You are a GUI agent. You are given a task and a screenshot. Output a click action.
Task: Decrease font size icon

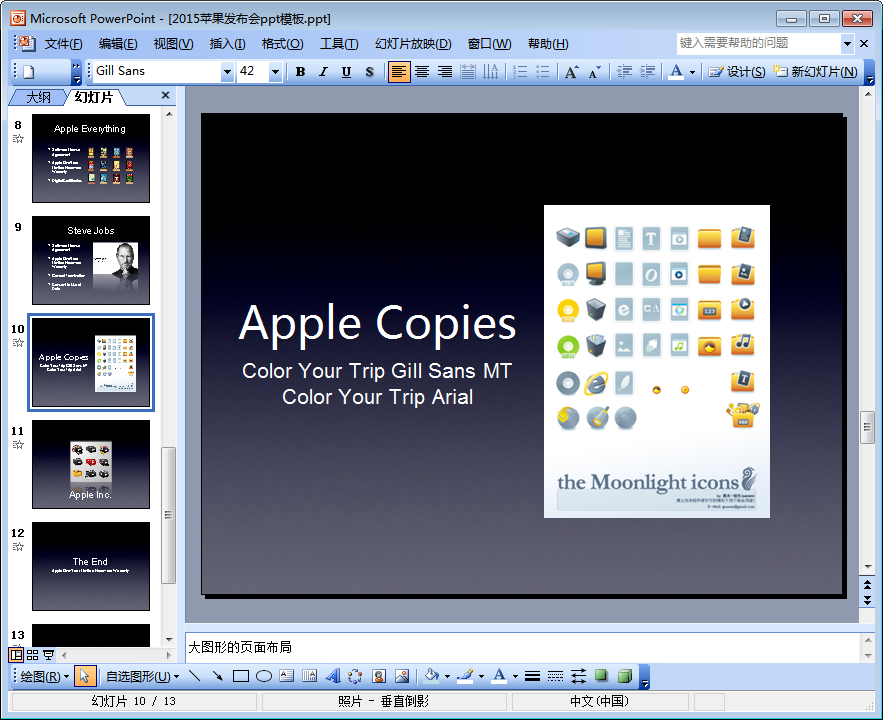pyautogui.click(x=595, y=71)
